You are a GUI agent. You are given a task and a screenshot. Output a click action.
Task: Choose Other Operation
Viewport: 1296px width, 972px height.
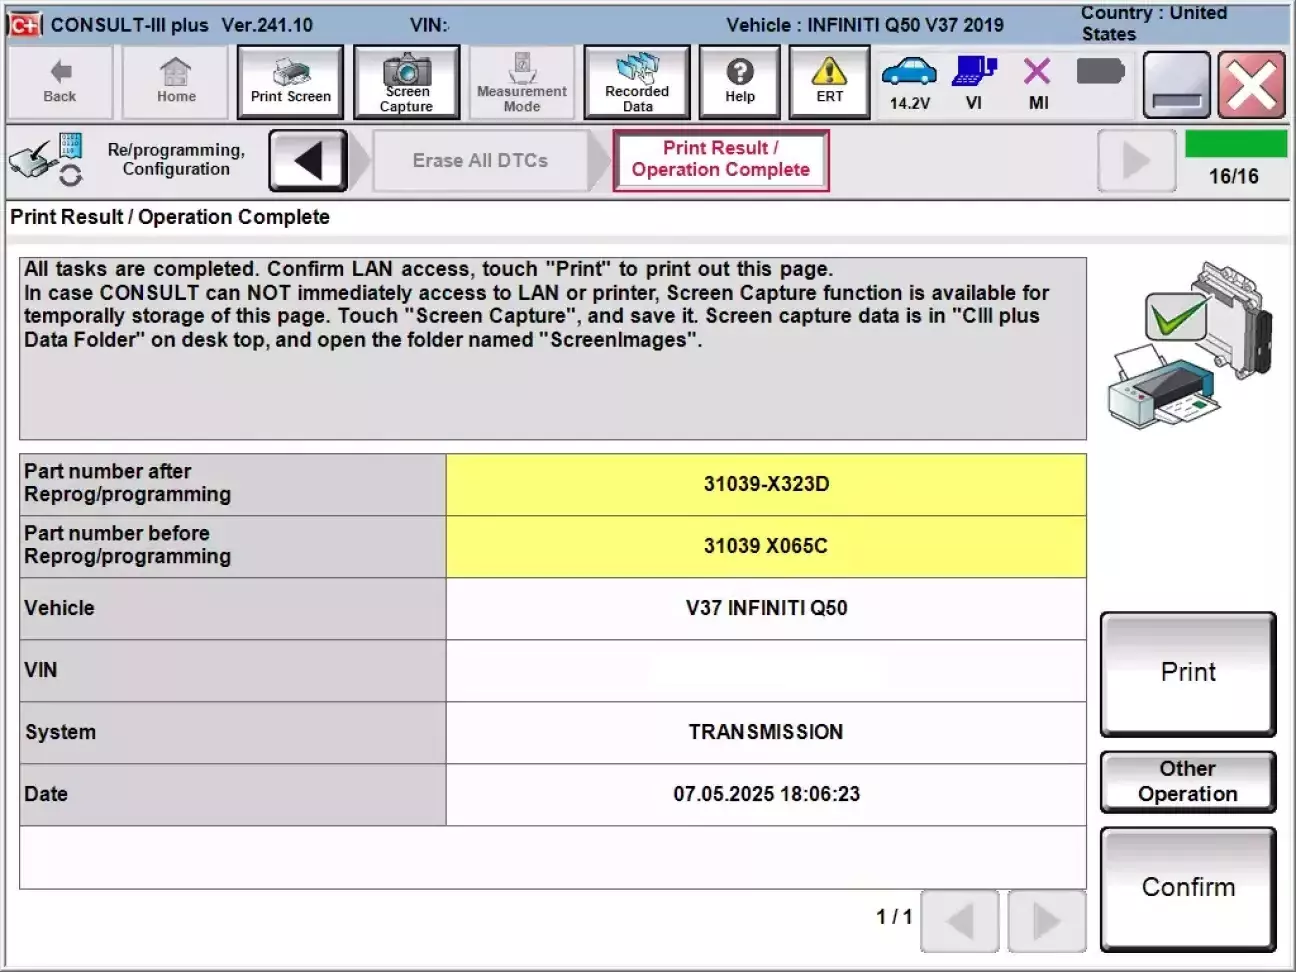tap(1188, 781)
